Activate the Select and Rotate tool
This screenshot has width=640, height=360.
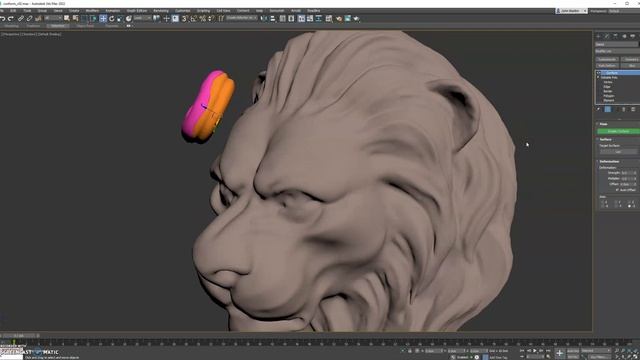(x=111, y=18)
